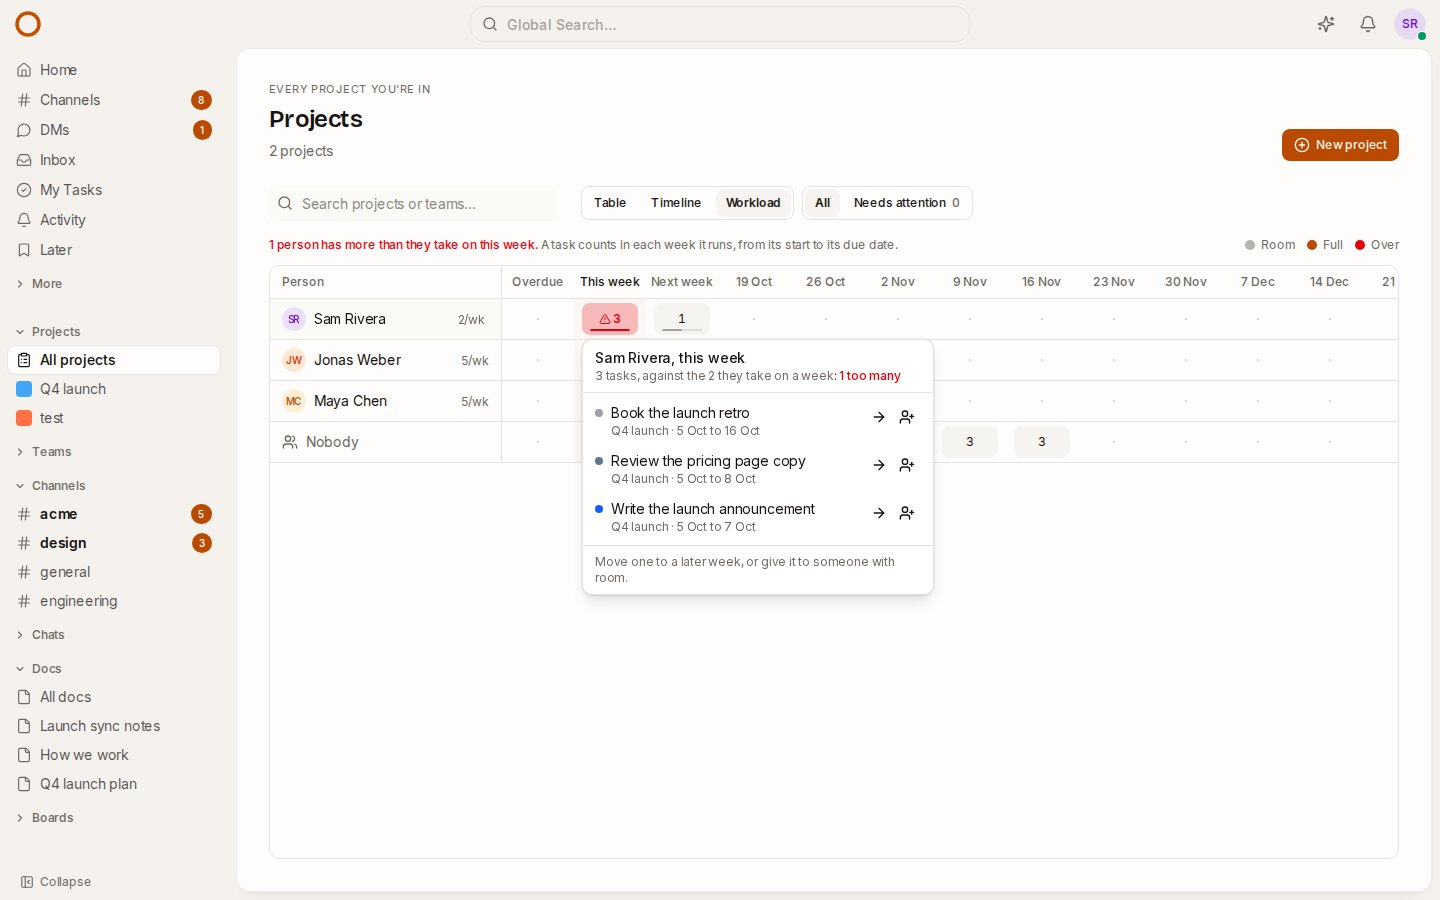The image size is (1440, 900).
Task: Reassign "Write the launch announcement" person icon
Action: coord(907,513)
